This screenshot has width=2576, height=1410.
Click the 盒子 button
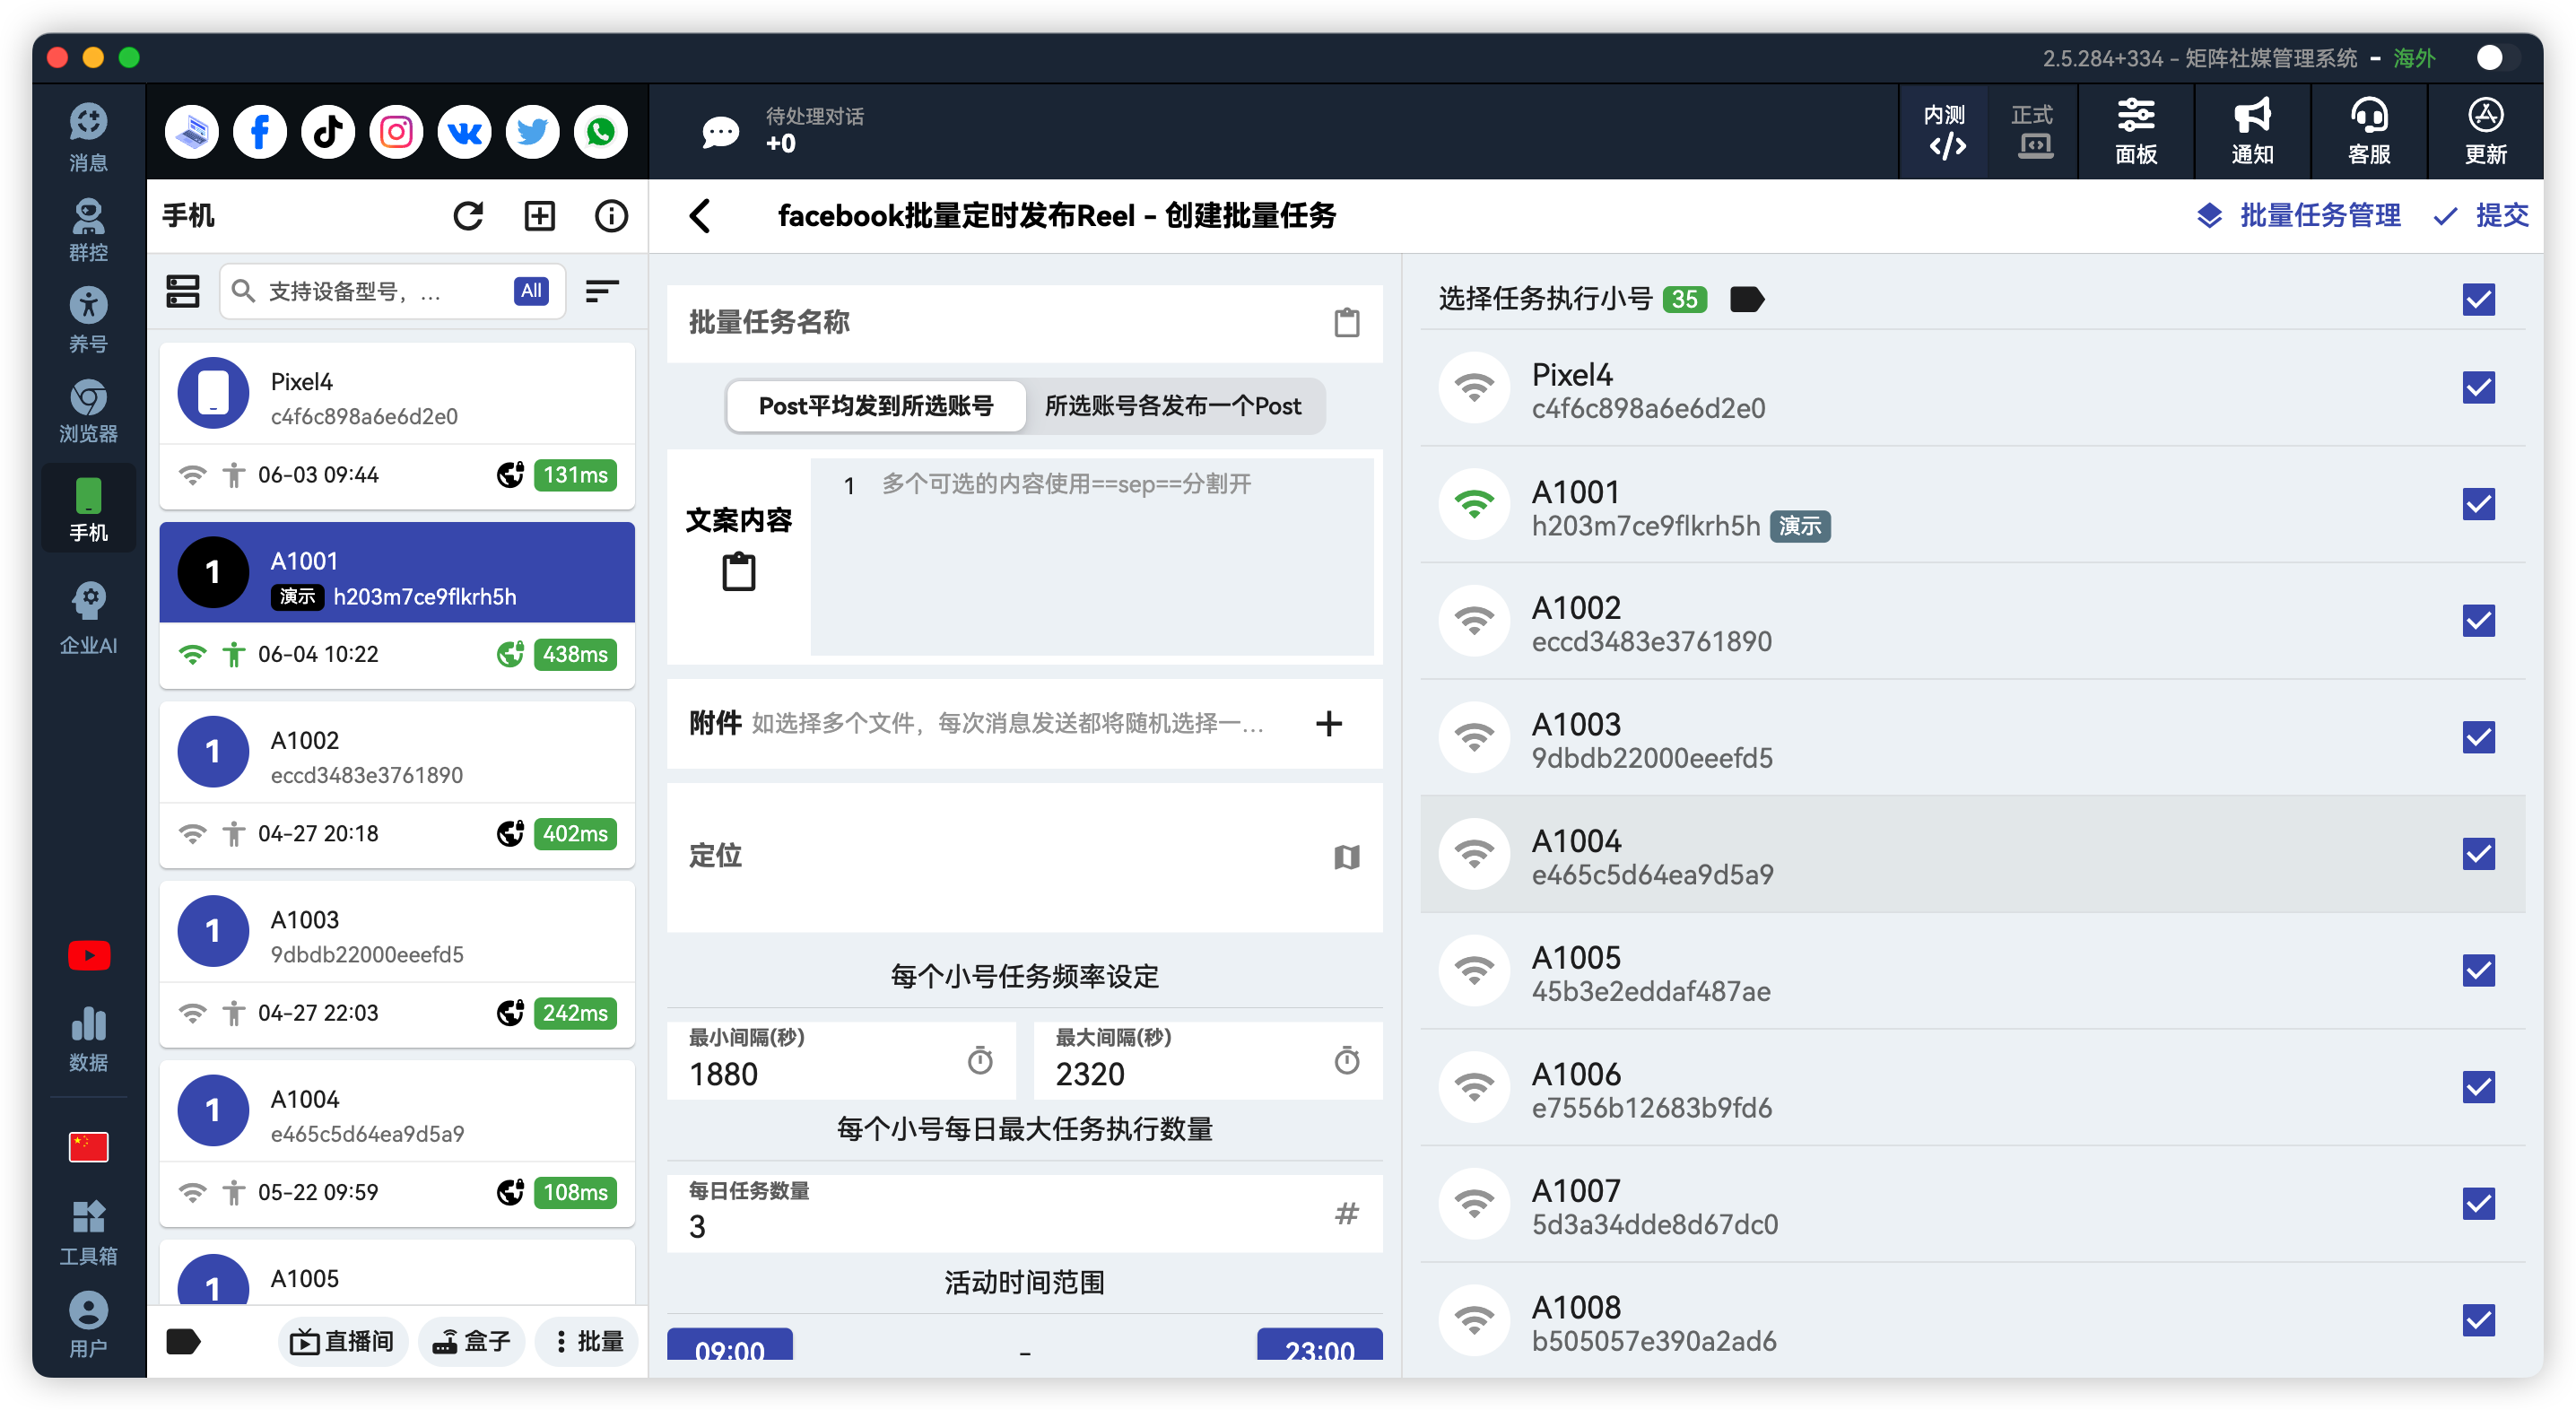pyautogui.click(x=472, y=1340)
